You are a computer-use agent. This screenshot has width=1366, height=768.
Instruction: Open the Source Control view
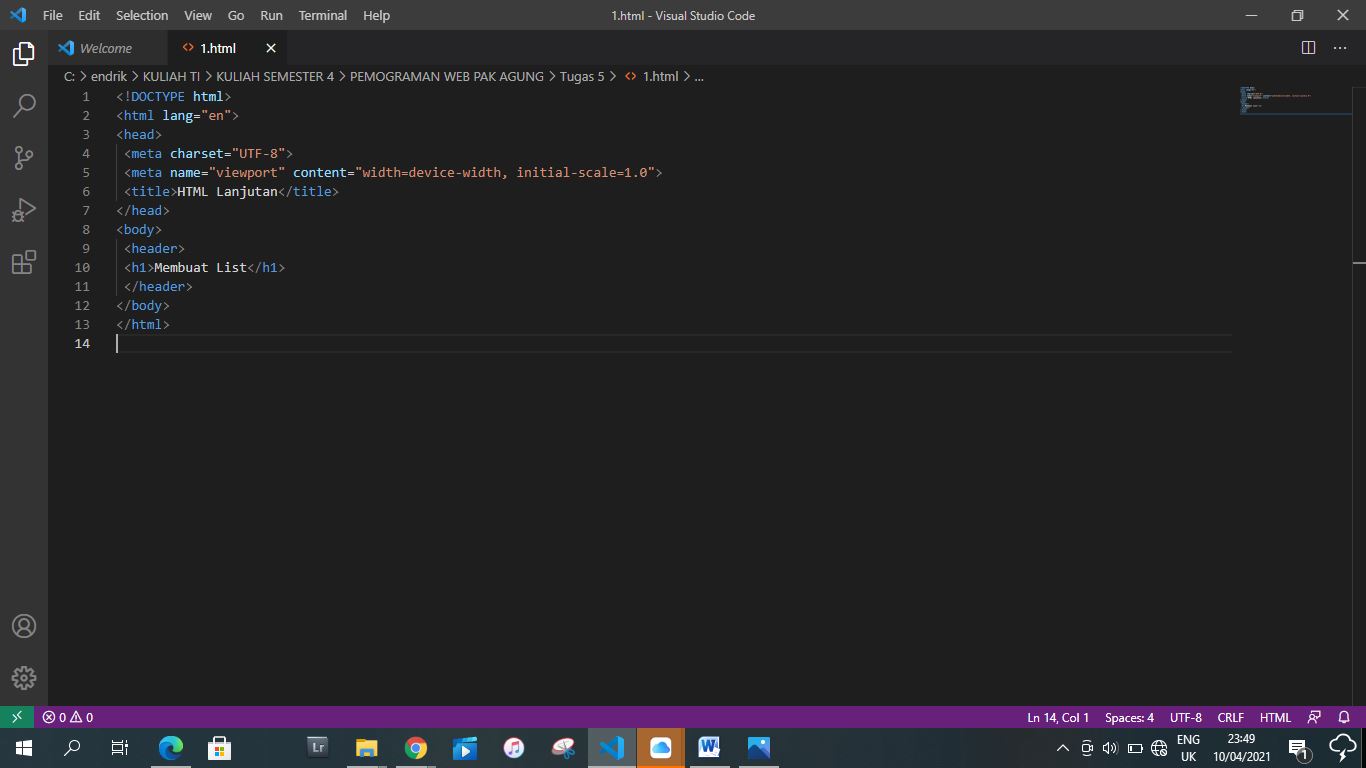pos(24,157)
